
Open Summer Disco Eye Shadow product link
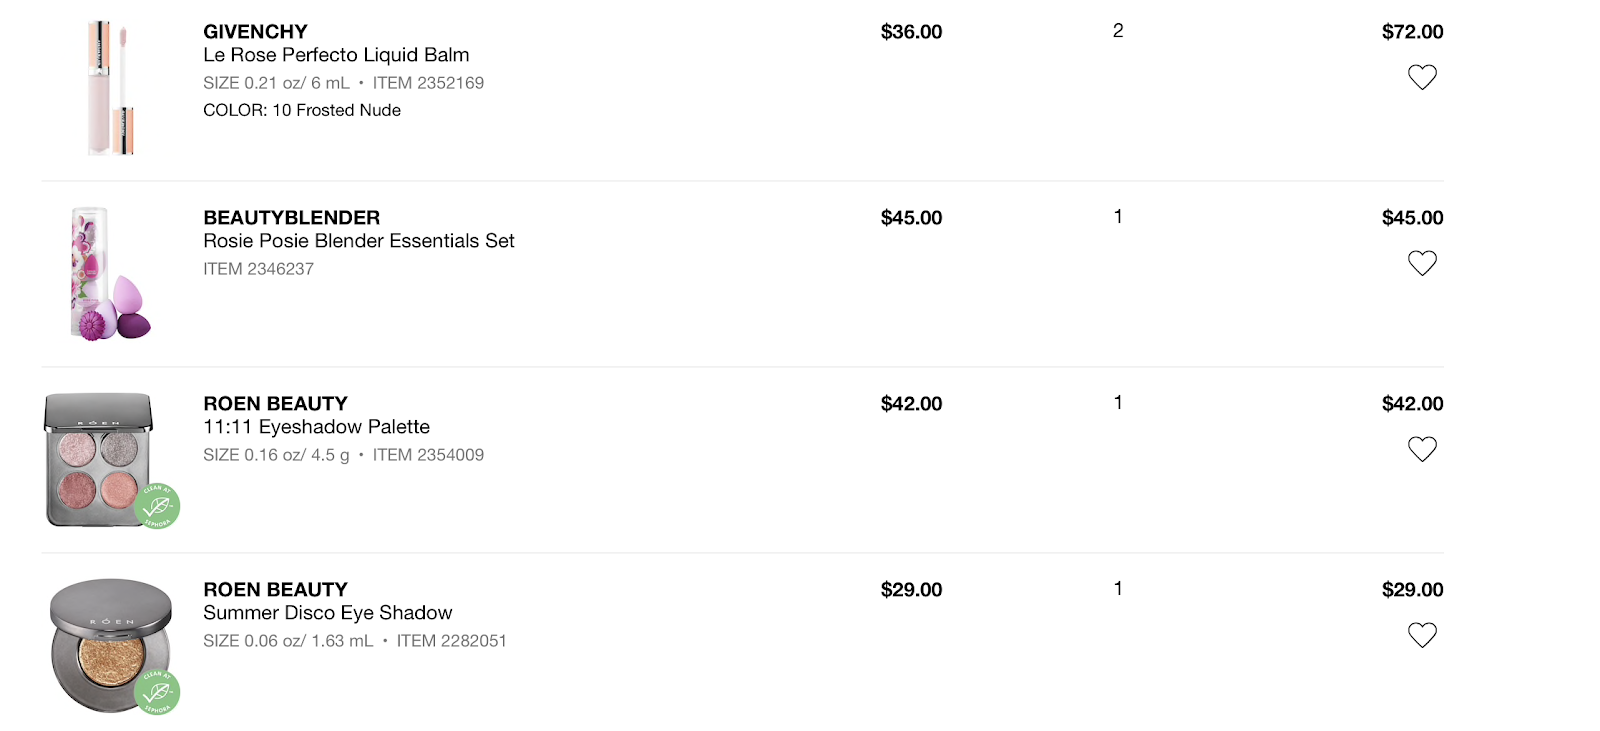coord(327,613)
